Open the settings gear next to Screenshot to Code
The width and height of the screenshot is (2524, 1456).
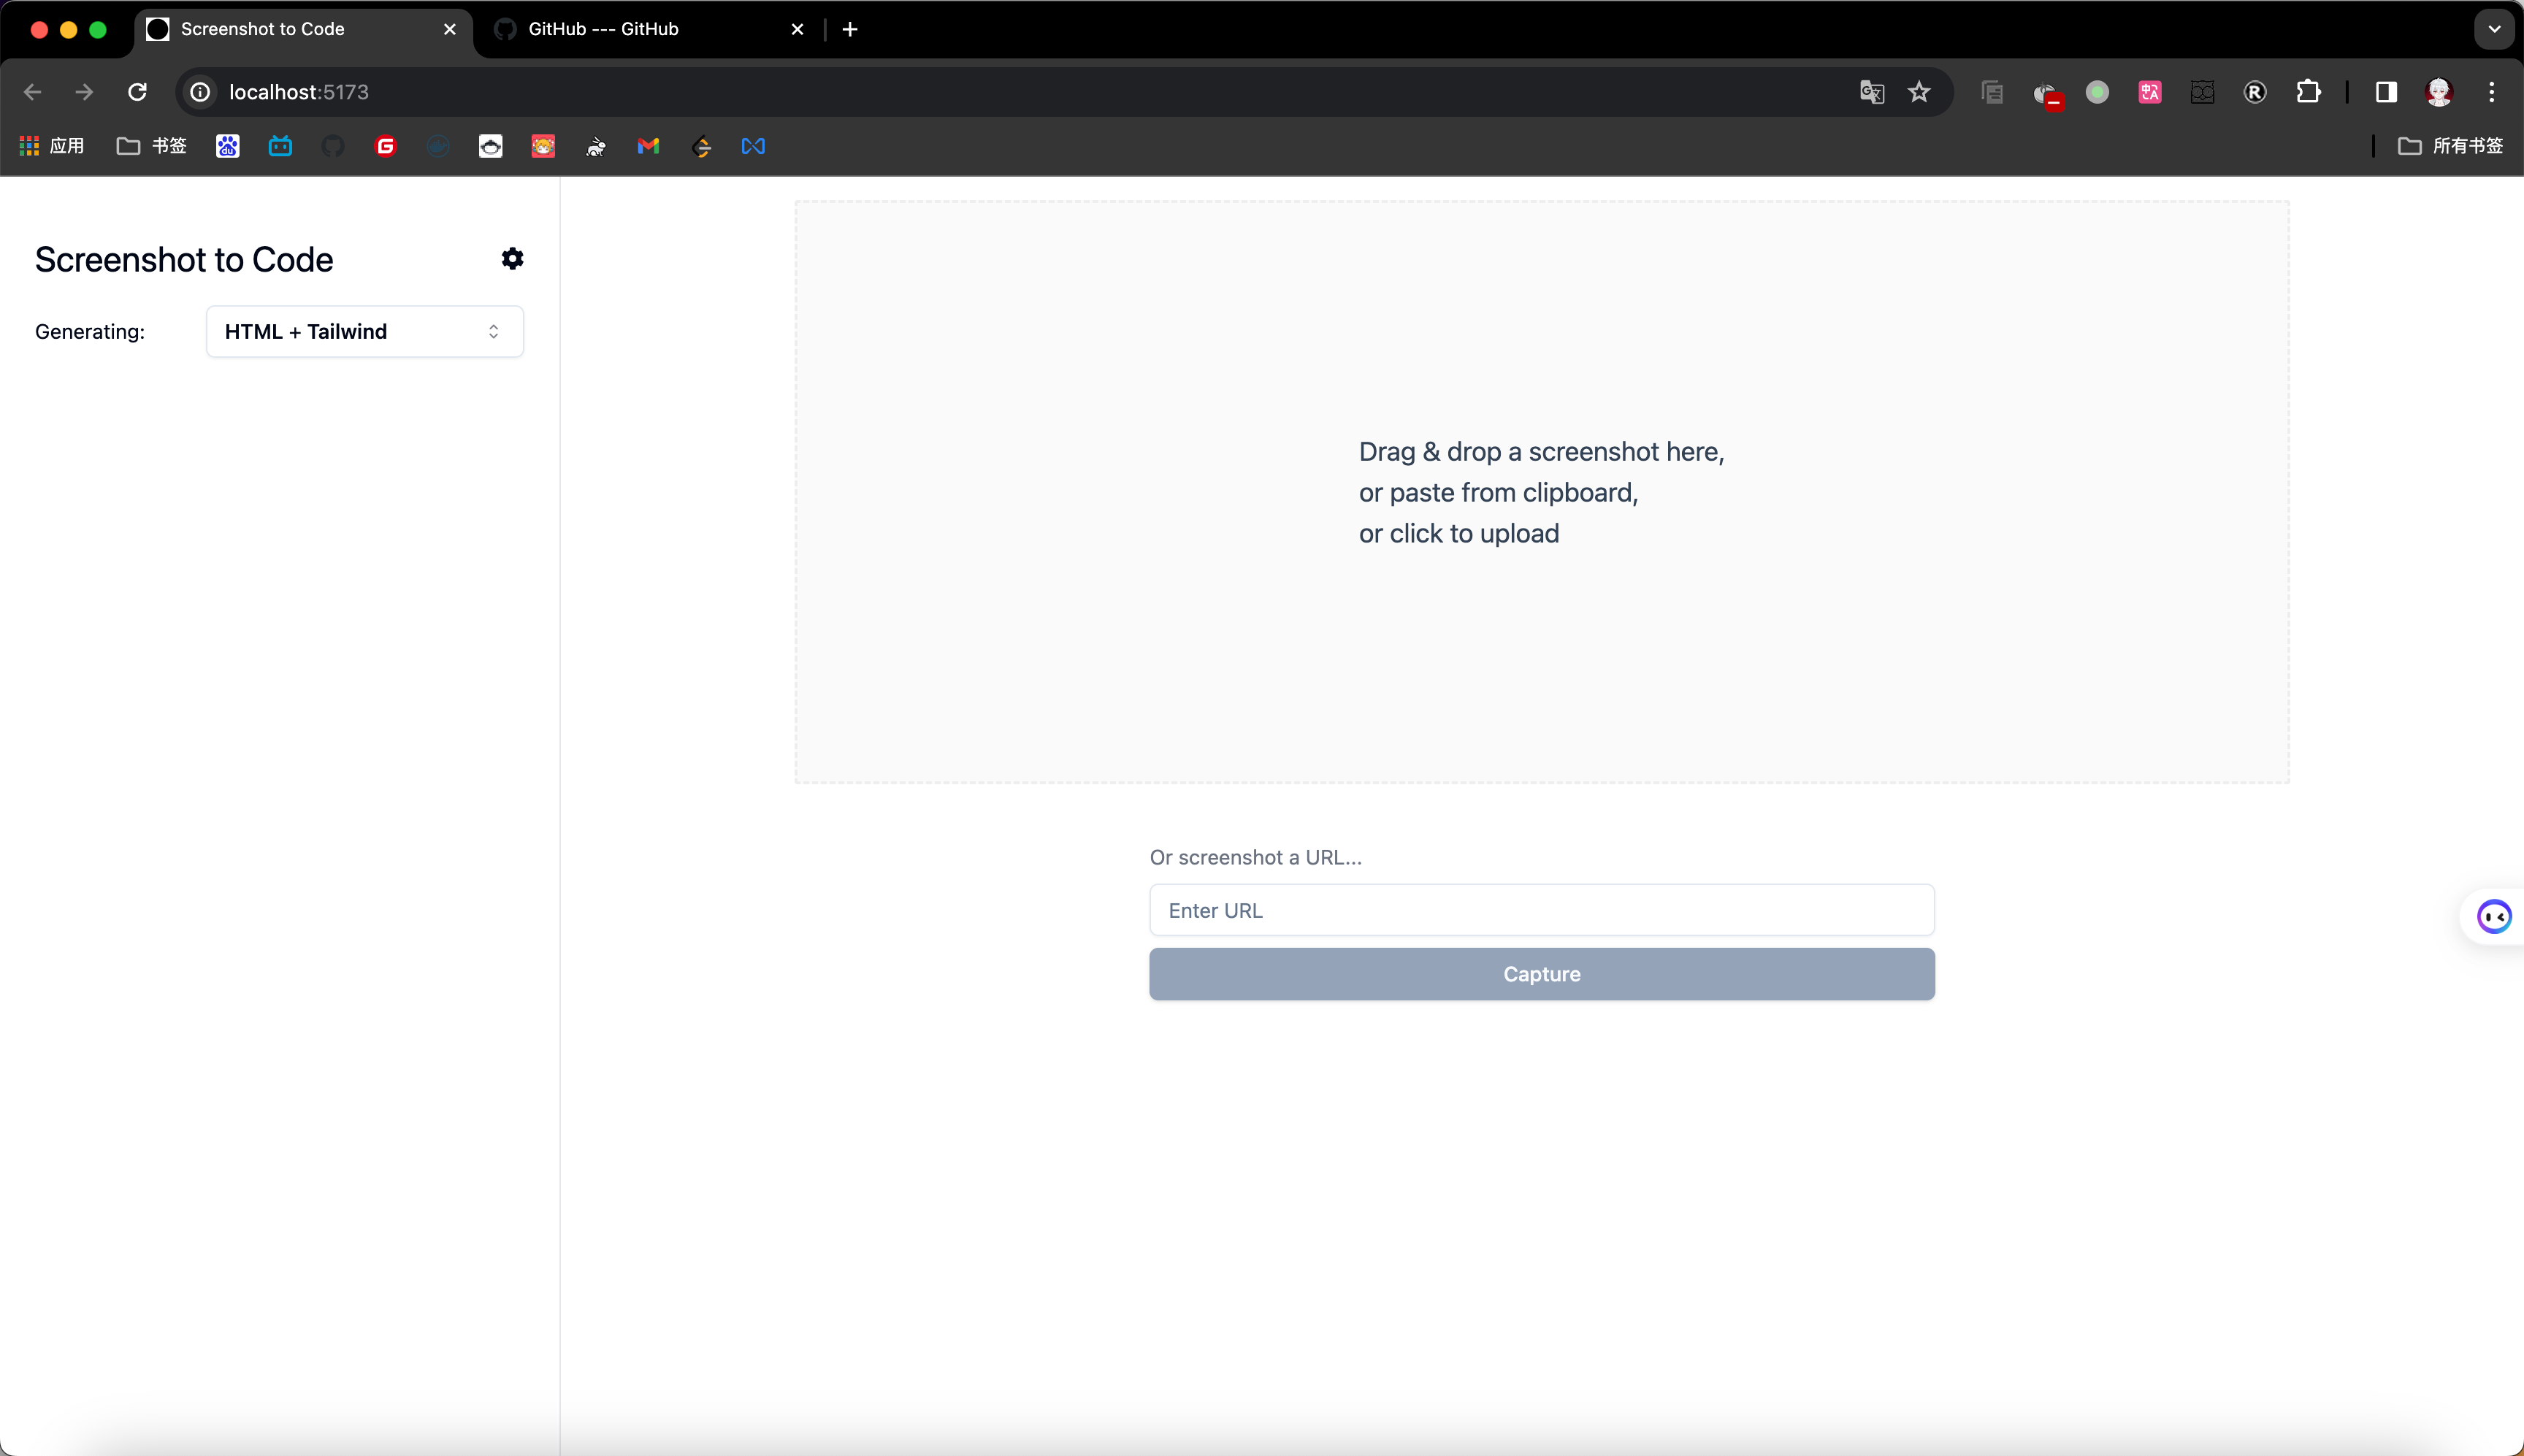coord(512,259)
